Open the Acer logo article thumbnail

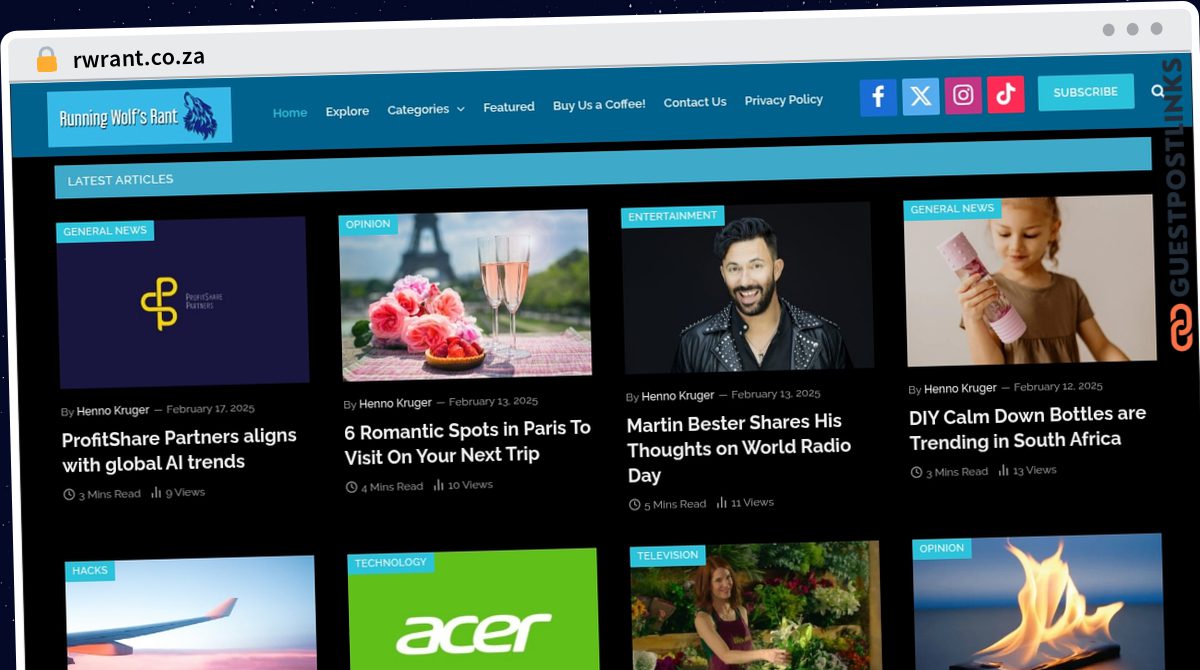point(474,610)
